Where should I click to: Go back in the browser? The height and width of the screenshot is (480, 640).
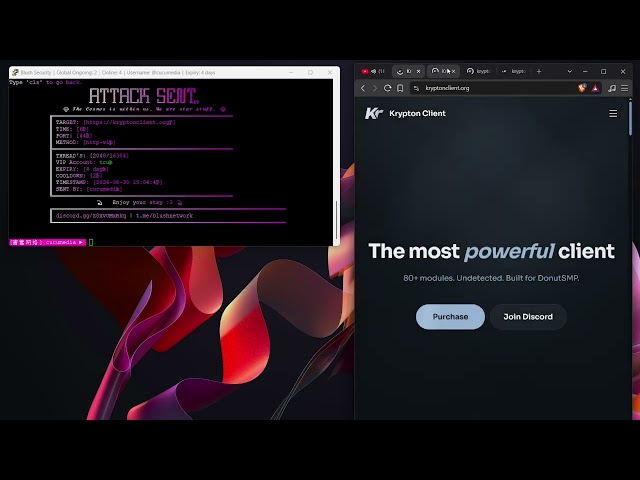tap(363, 88)
